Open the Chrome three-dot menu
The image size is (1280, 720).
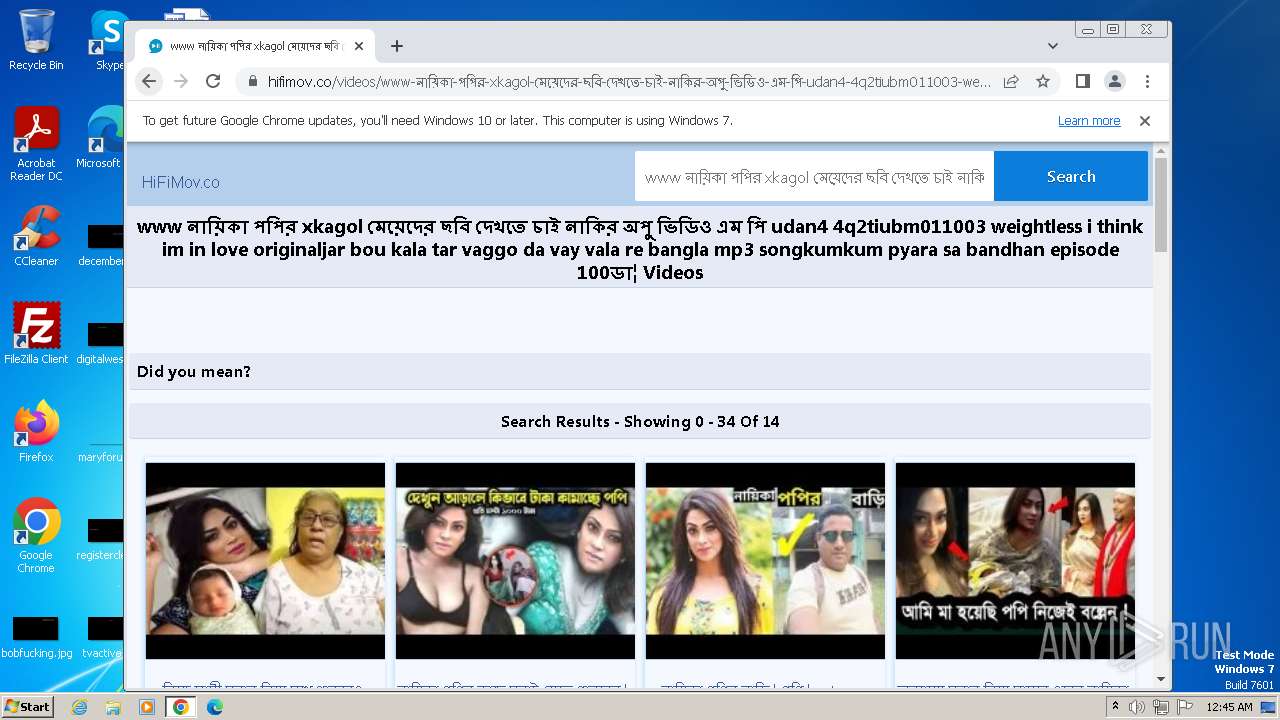click(x=1147, y=81)
